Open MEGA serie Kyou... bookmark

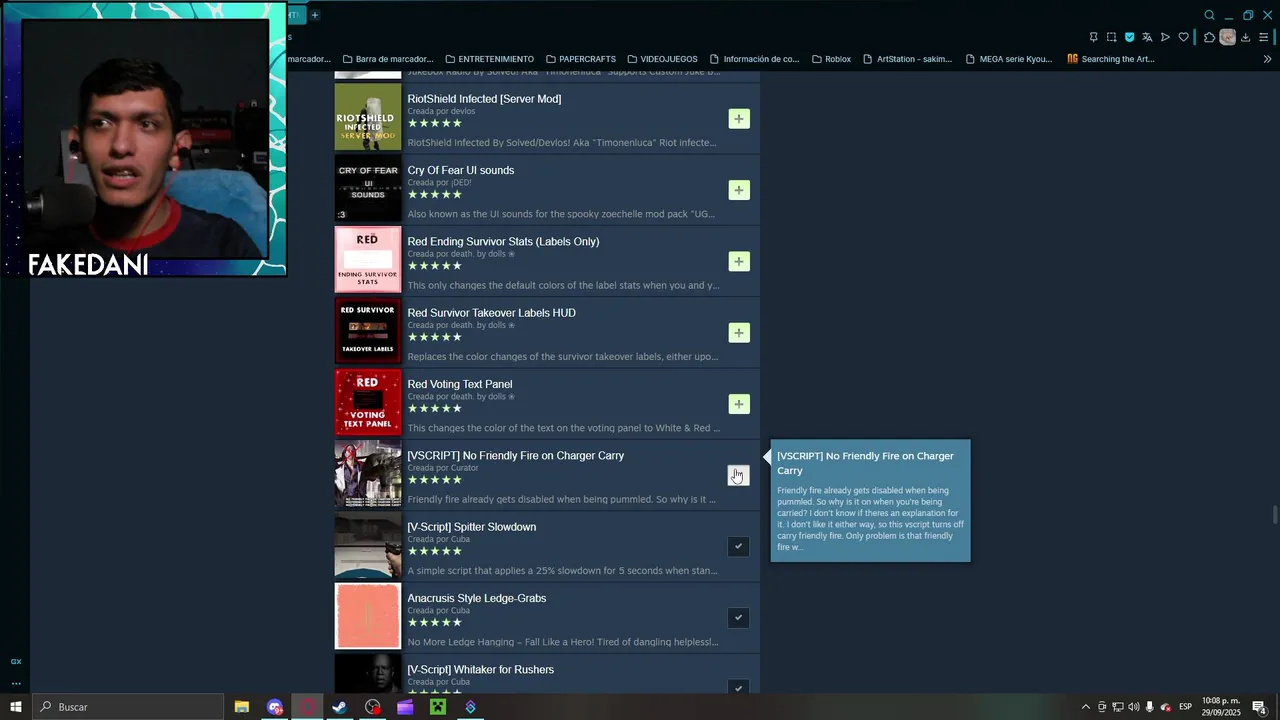point(1009,59)
